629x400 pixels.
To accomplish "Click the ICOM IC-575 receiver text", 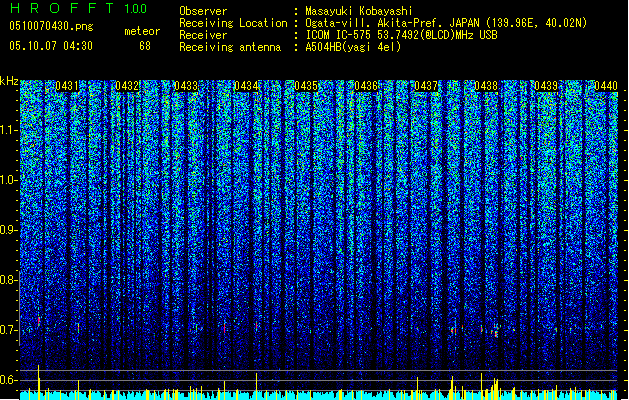I will [x=402, y=35].
